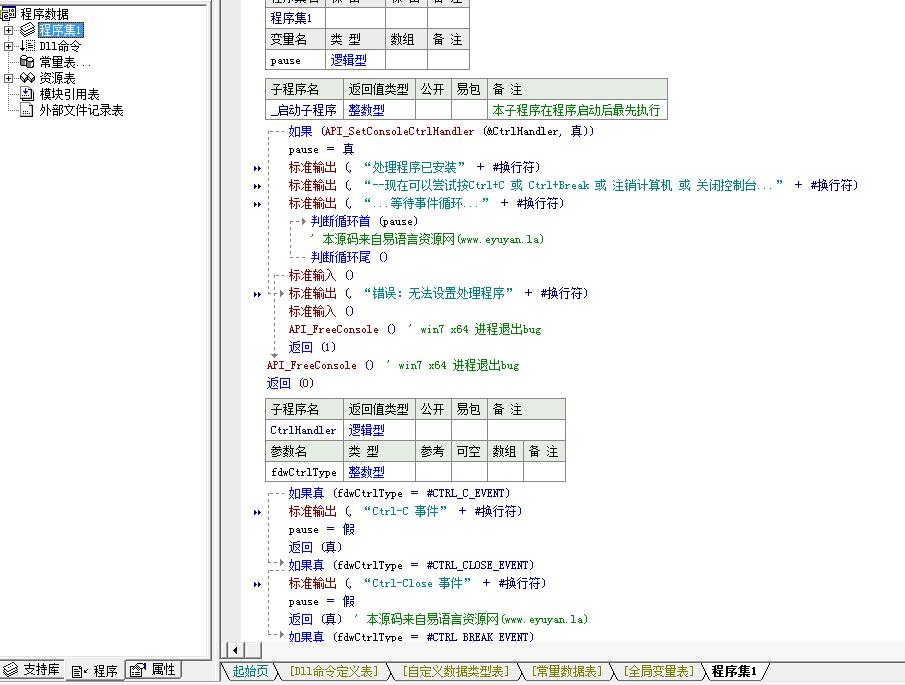Image resolution: width=905 pixels, height=685 pixels.
Task: Expand the 资源表 tree node
Action: (x=9, y=78)
